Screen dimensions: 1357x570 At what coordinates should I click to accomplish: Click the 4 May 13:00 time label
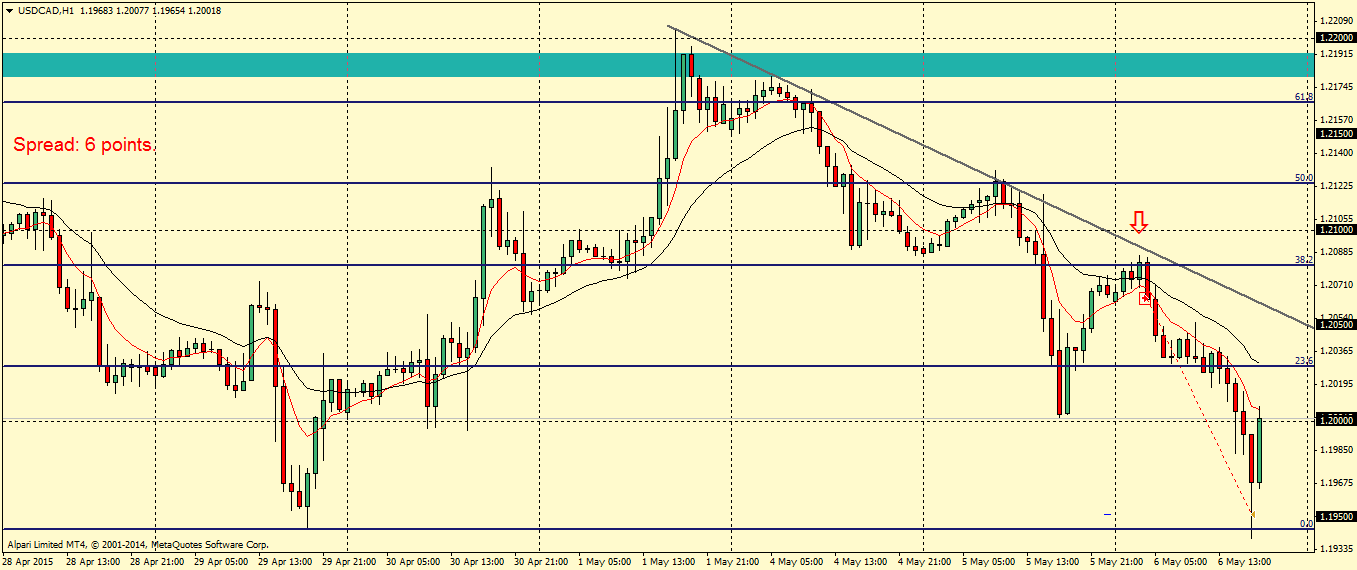[861, 562]
